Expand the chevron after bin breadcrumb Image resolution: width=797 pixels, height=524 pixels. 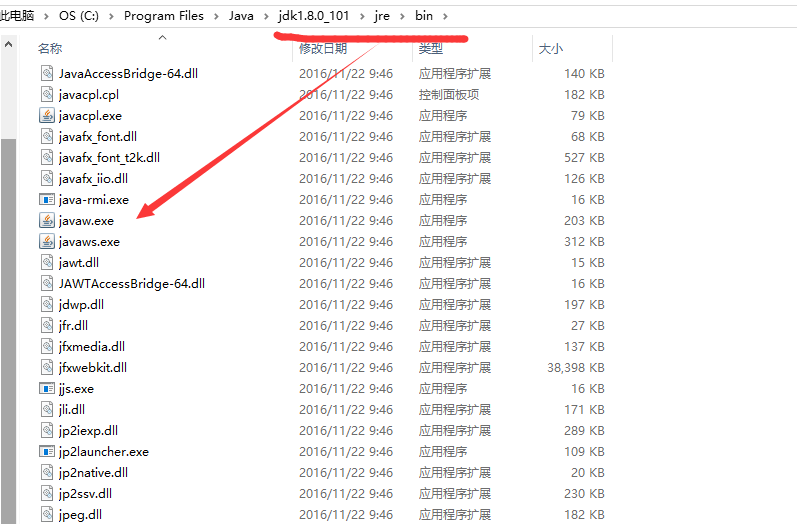coord(445,16)
